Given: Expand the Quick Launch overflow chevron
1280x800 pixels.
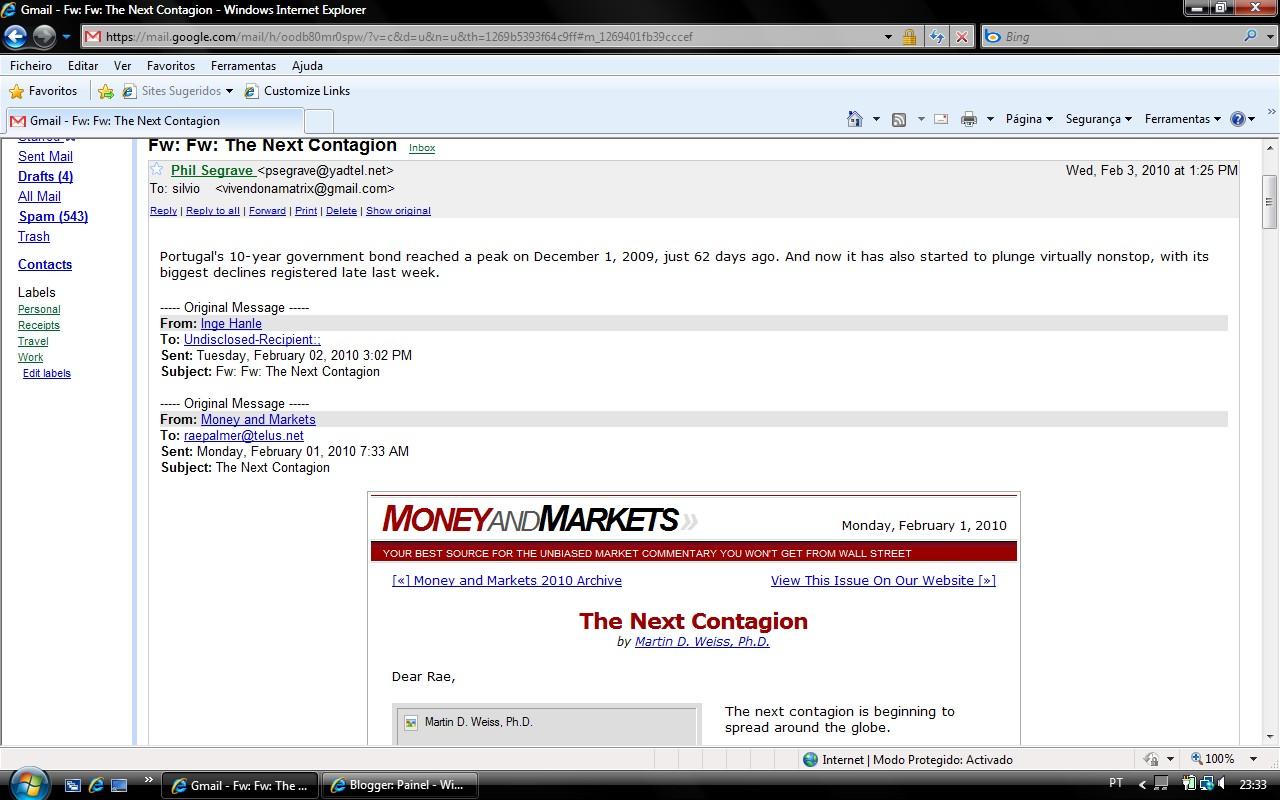Looking at the screenshot, I should 149,780.
